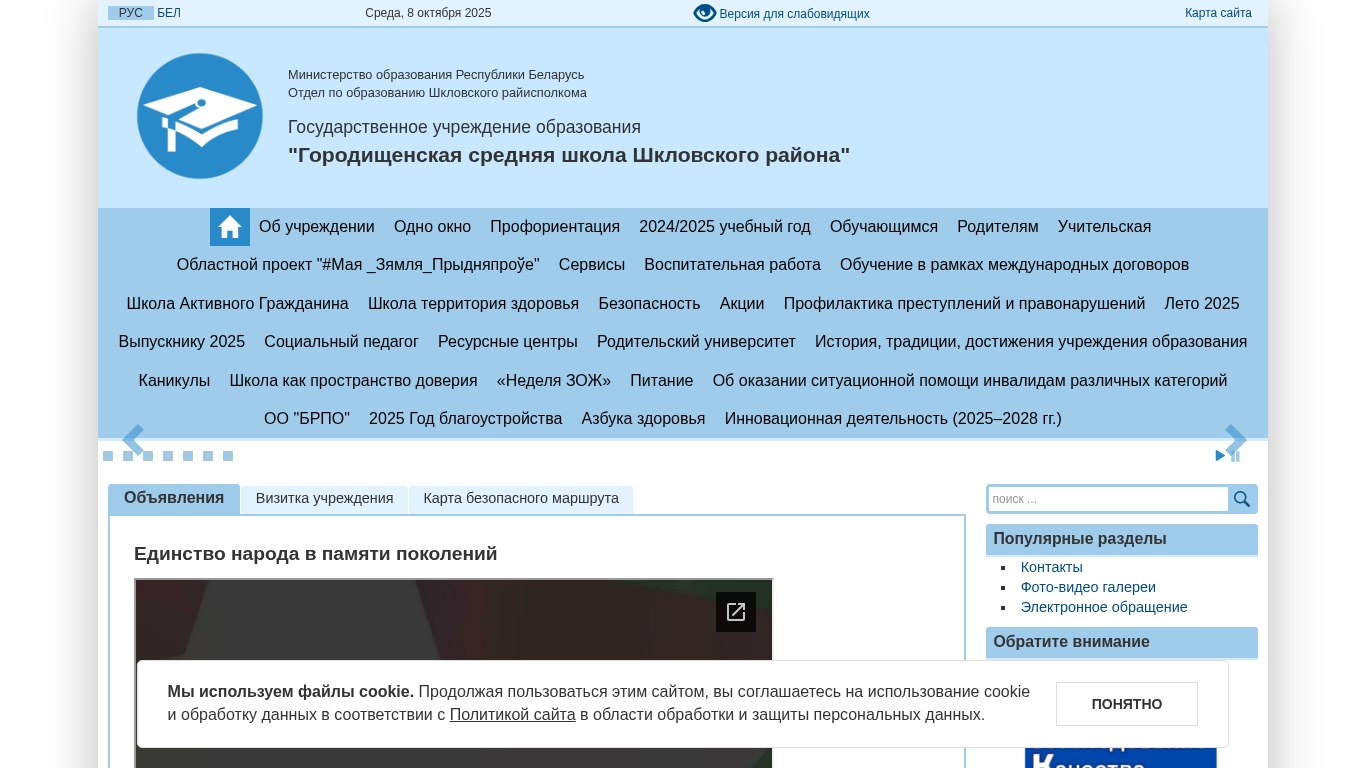Open the Электронное обращение link

pyautogui.click(x=1104, y=607)
